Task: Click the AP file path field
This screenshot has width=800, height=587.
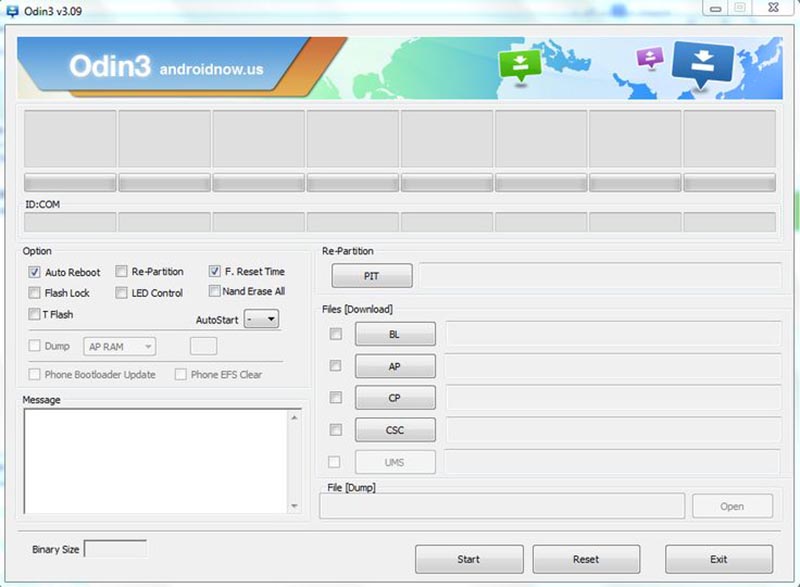Action: coord(613,366)
